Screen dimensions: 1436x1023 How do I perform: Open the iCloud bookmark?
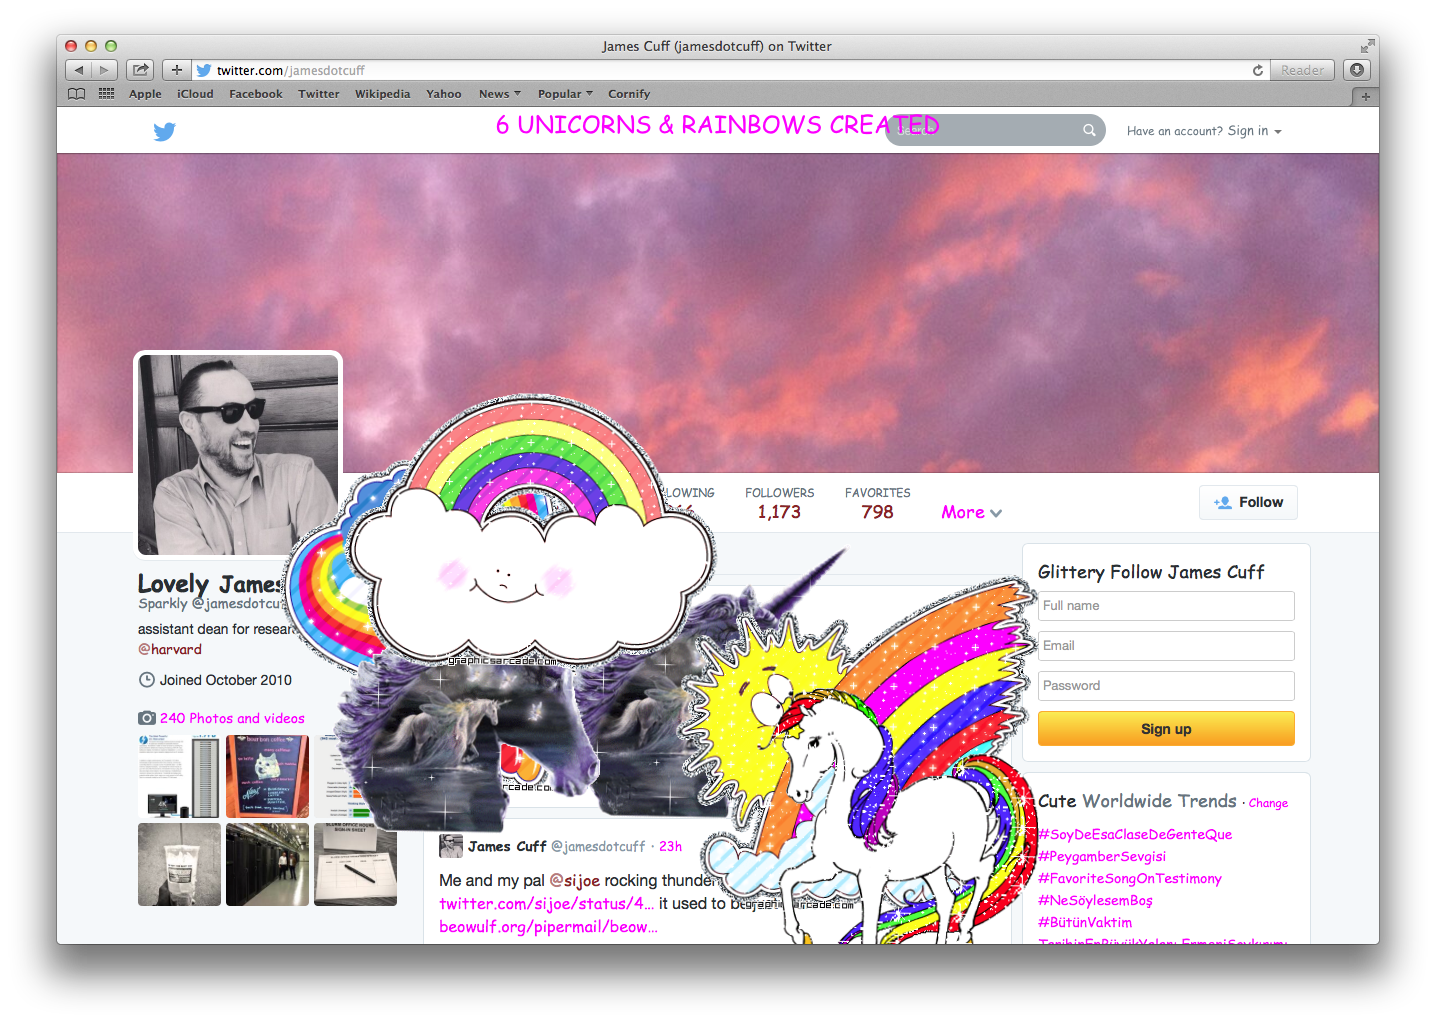click(195, 94)
